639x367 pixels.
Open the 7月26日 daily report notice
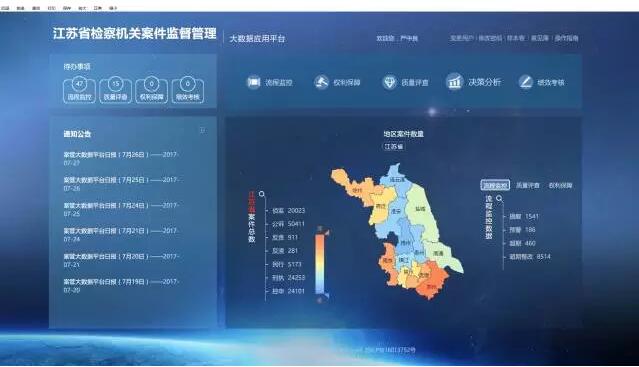coord(121,158)
